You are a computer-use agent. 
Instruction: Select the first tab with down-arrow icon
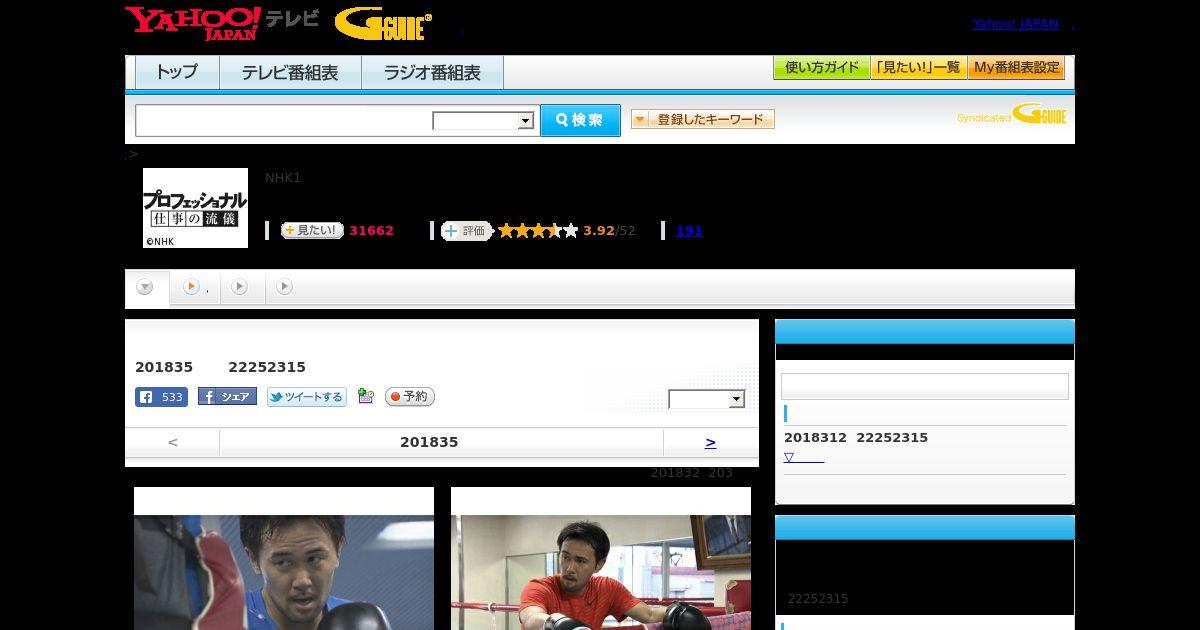[146, 288]
